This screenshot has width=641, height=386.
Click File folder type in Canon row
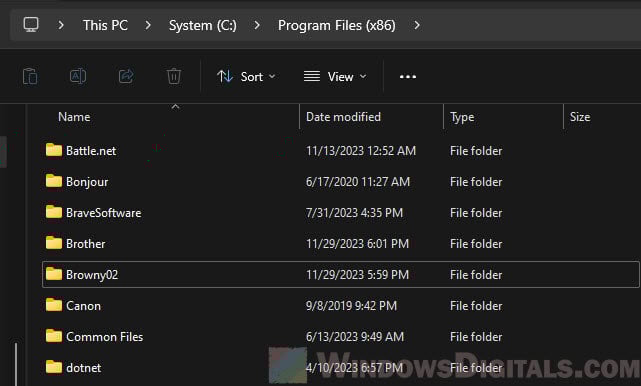[x=476, y=306]
